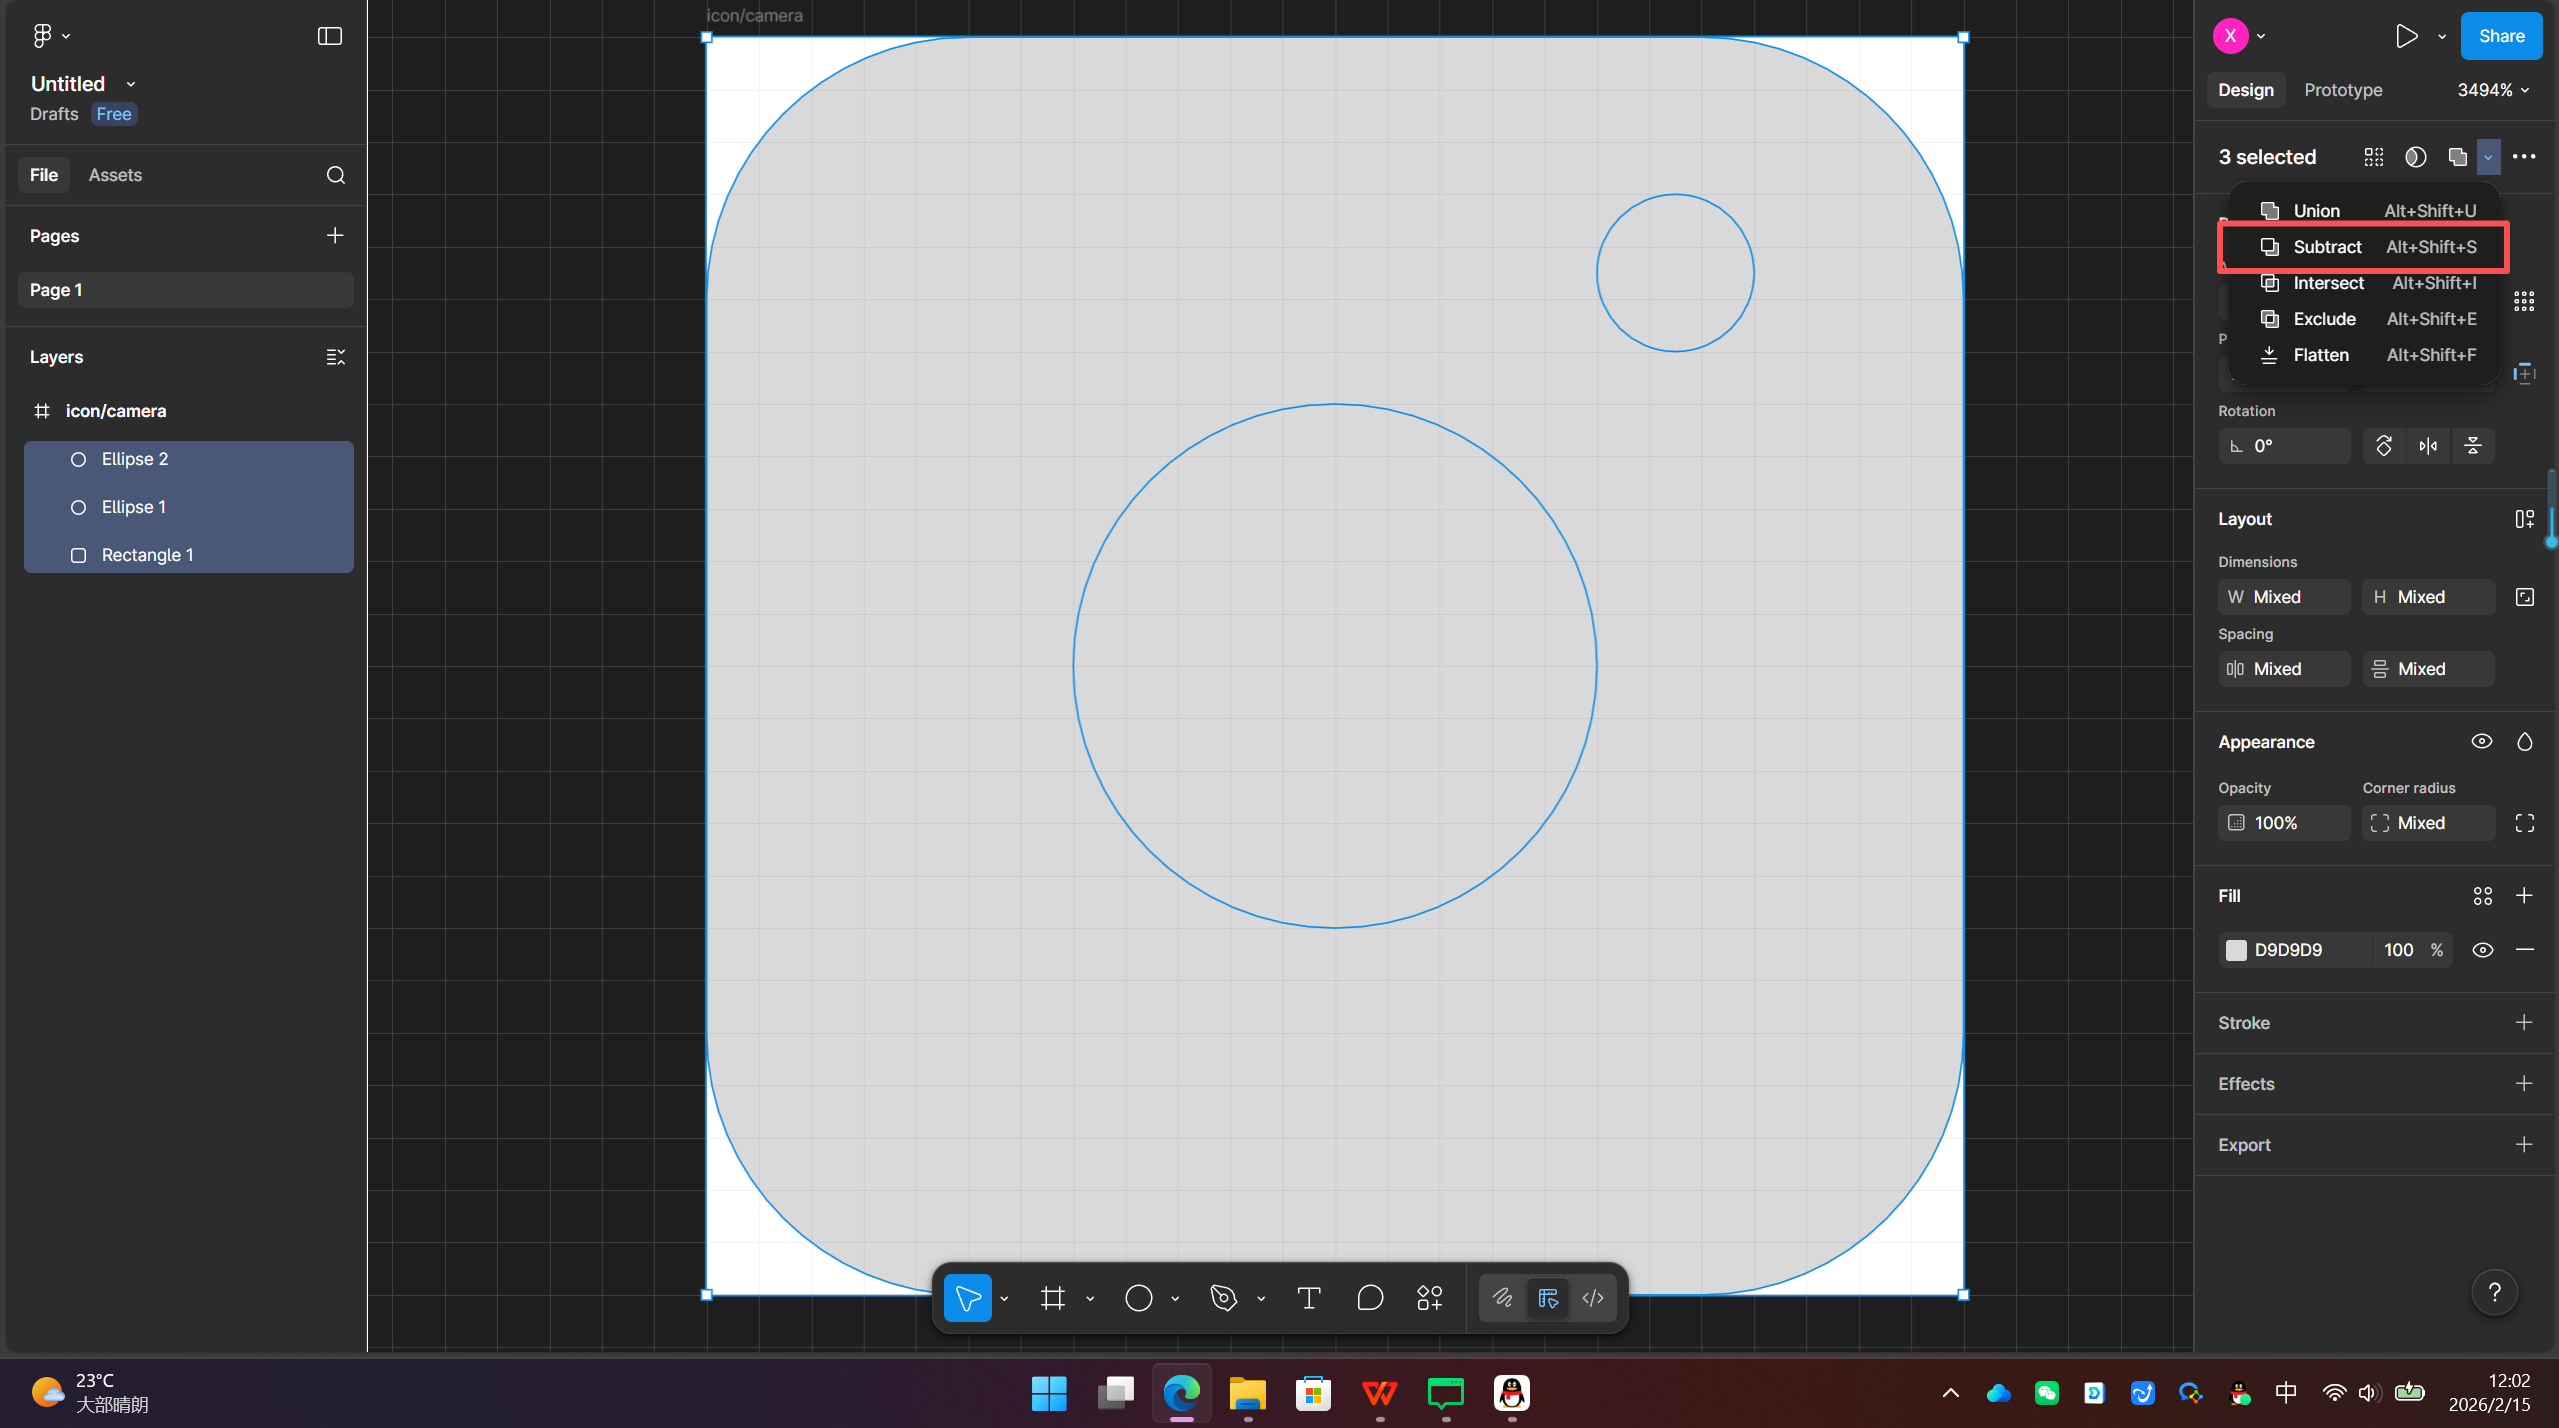
Task: Collapse all layers icon
Action: point(335,357)
